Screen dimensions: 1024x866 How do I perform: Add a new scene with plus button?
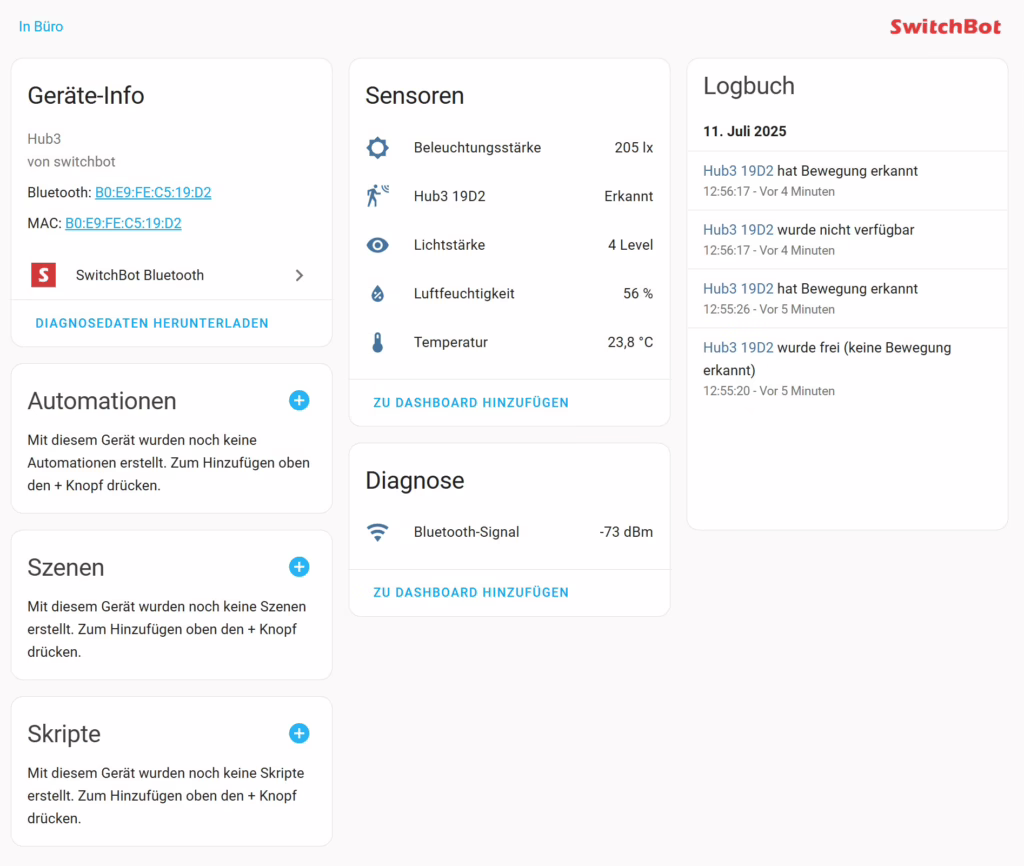(x=299, y=567)
